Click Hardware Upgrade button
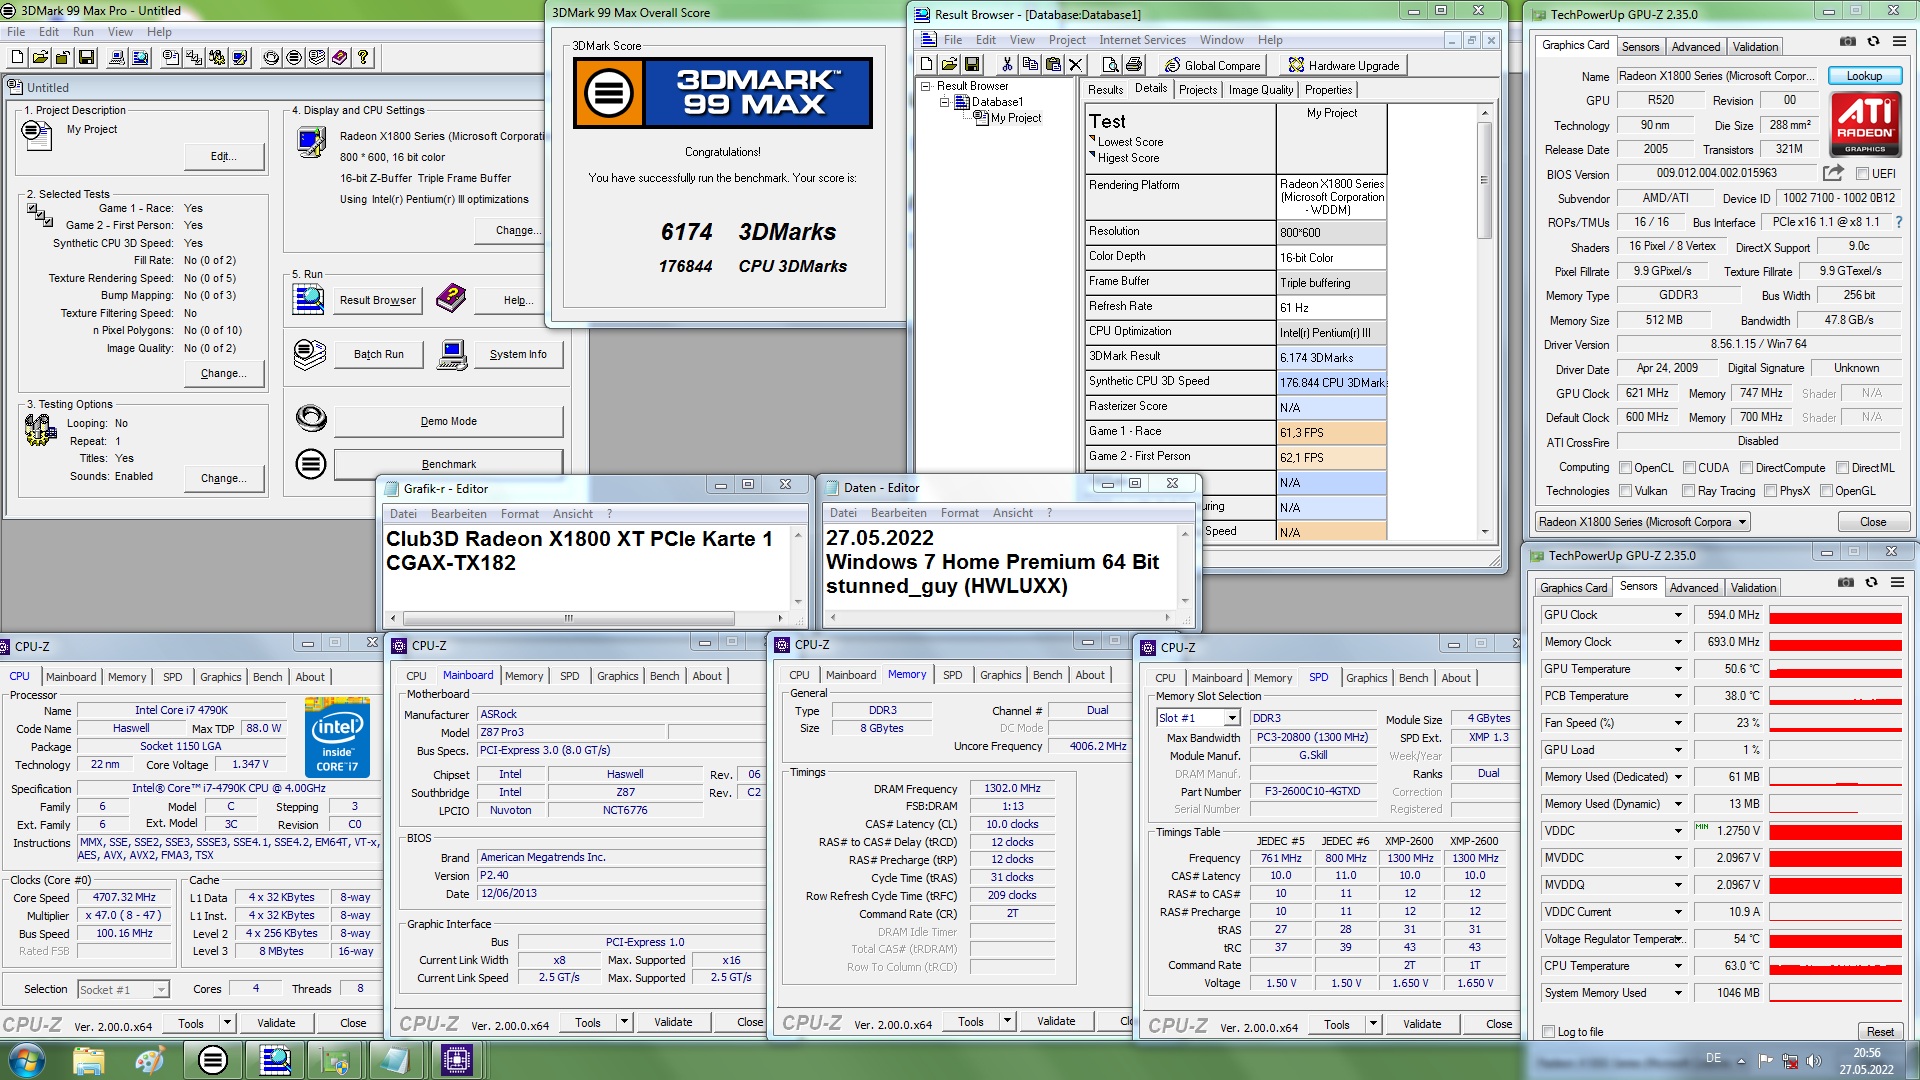This screenshot has width=1920, height=1080. tap(1343, 65)
